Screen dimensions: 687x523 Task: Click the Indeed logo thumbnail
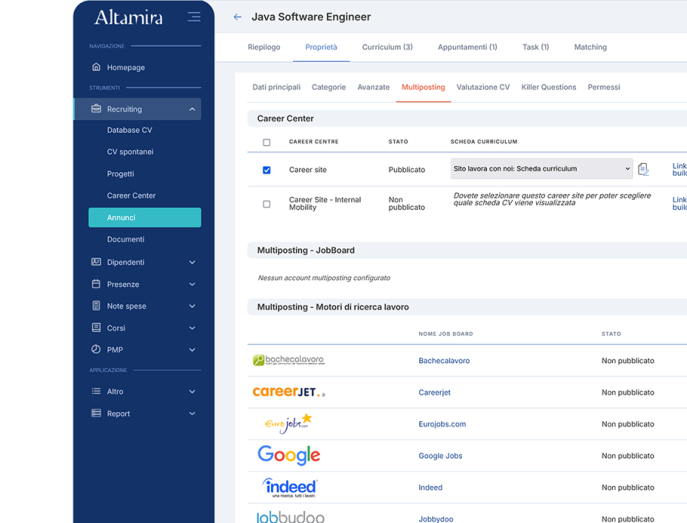289,487
